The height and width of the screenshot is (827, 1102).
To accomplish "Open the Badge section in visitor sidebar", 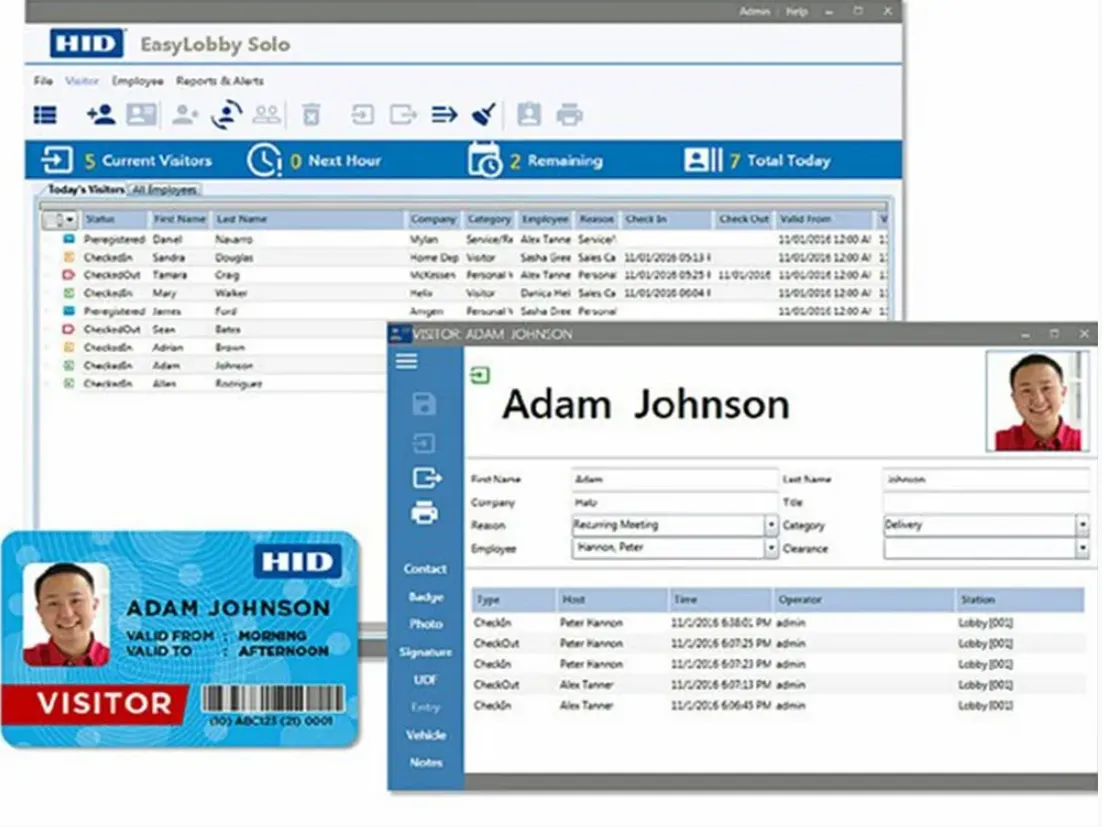I will pos(426,597).
